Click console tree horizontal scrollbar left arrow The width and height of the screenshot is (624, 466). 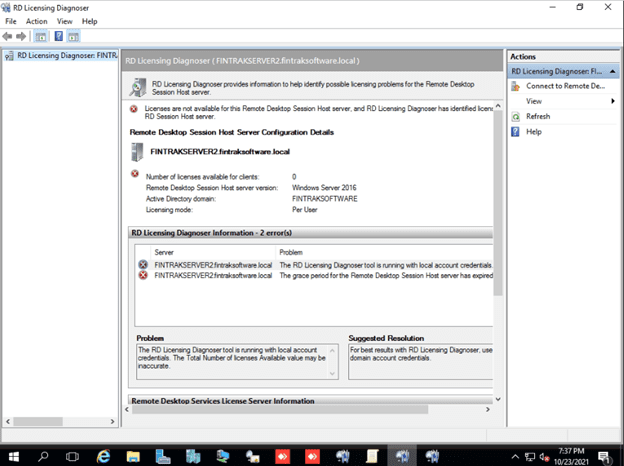point(8,421)
